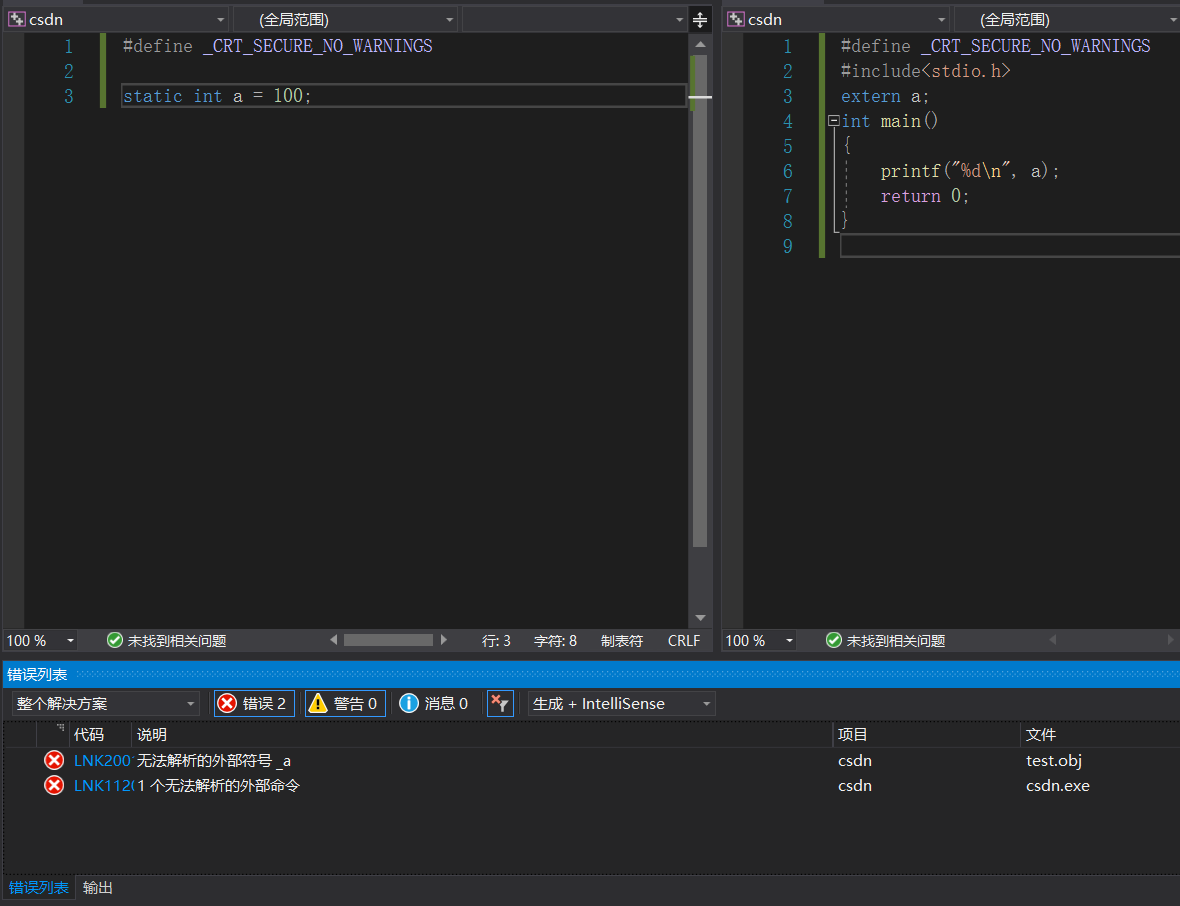Click the horizontal scroll left arrow in left editor
The image size is (1180, 906).
(333, 640)
